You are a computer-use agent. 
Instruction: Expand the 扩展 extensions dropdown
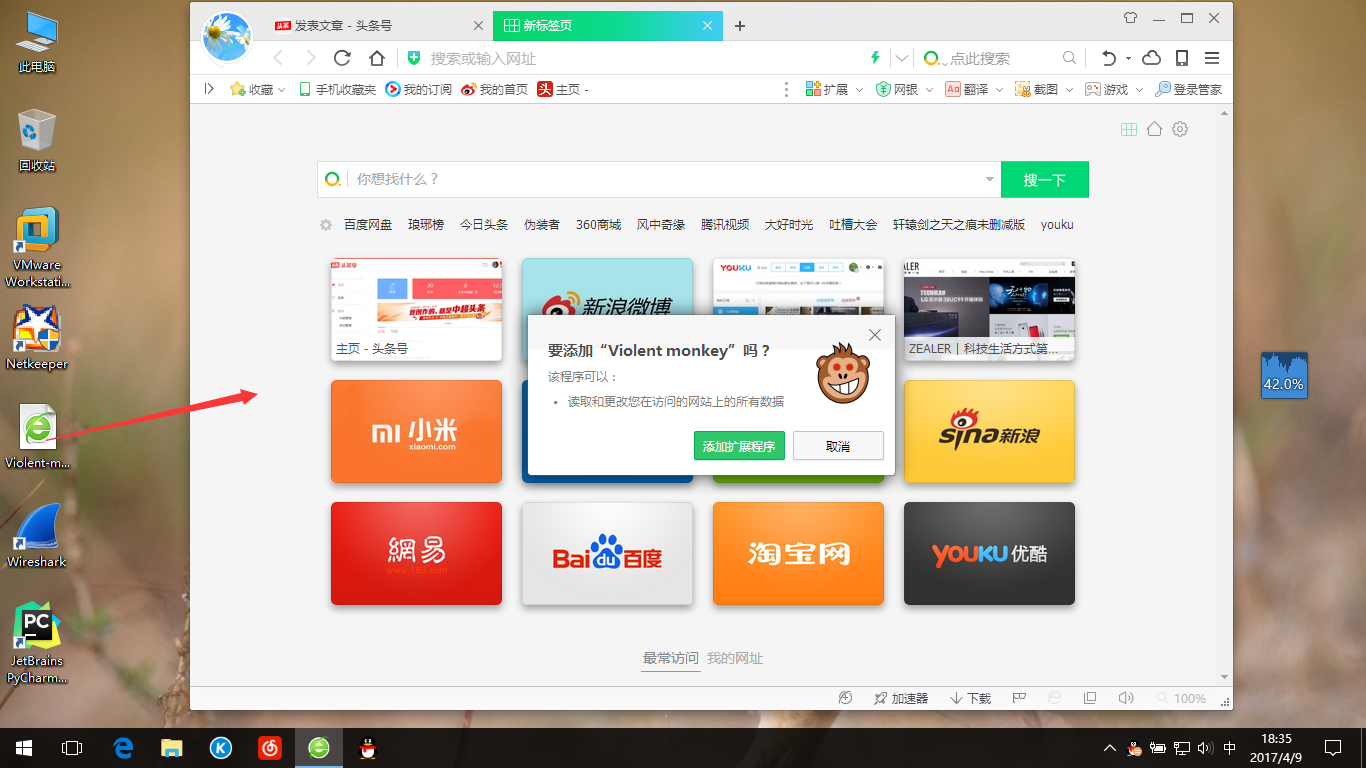pyautogui.click(x=860, y=90)
